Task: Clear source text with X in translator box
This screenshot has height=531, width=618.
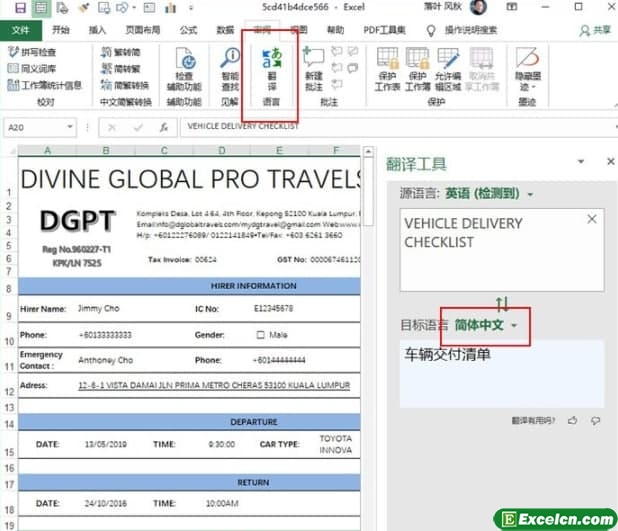Action: (x=592, y=219)
